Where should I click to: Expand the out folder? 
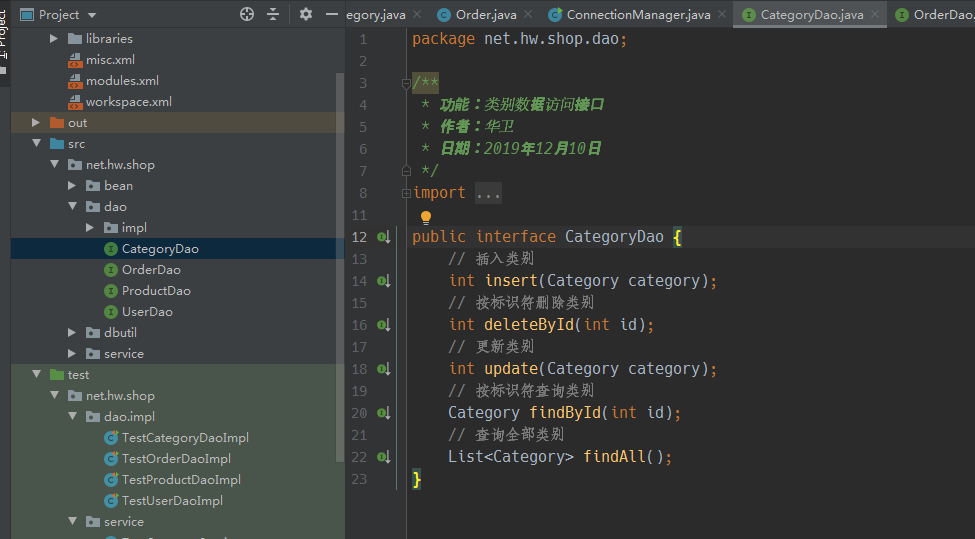click(36, 122)
